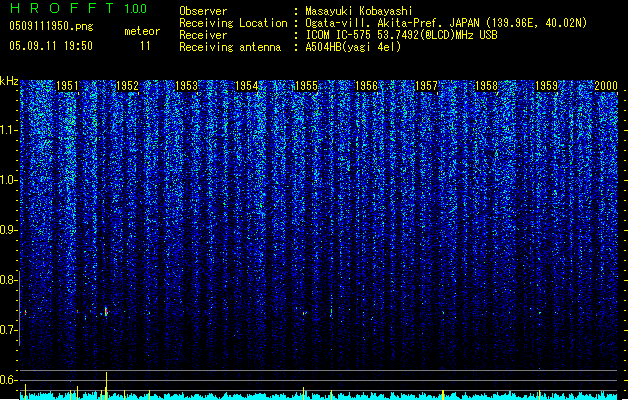The image size is (629, 400).
Task: Click the 0.7 kHz axis tick label
Action: tap(9, 330)
